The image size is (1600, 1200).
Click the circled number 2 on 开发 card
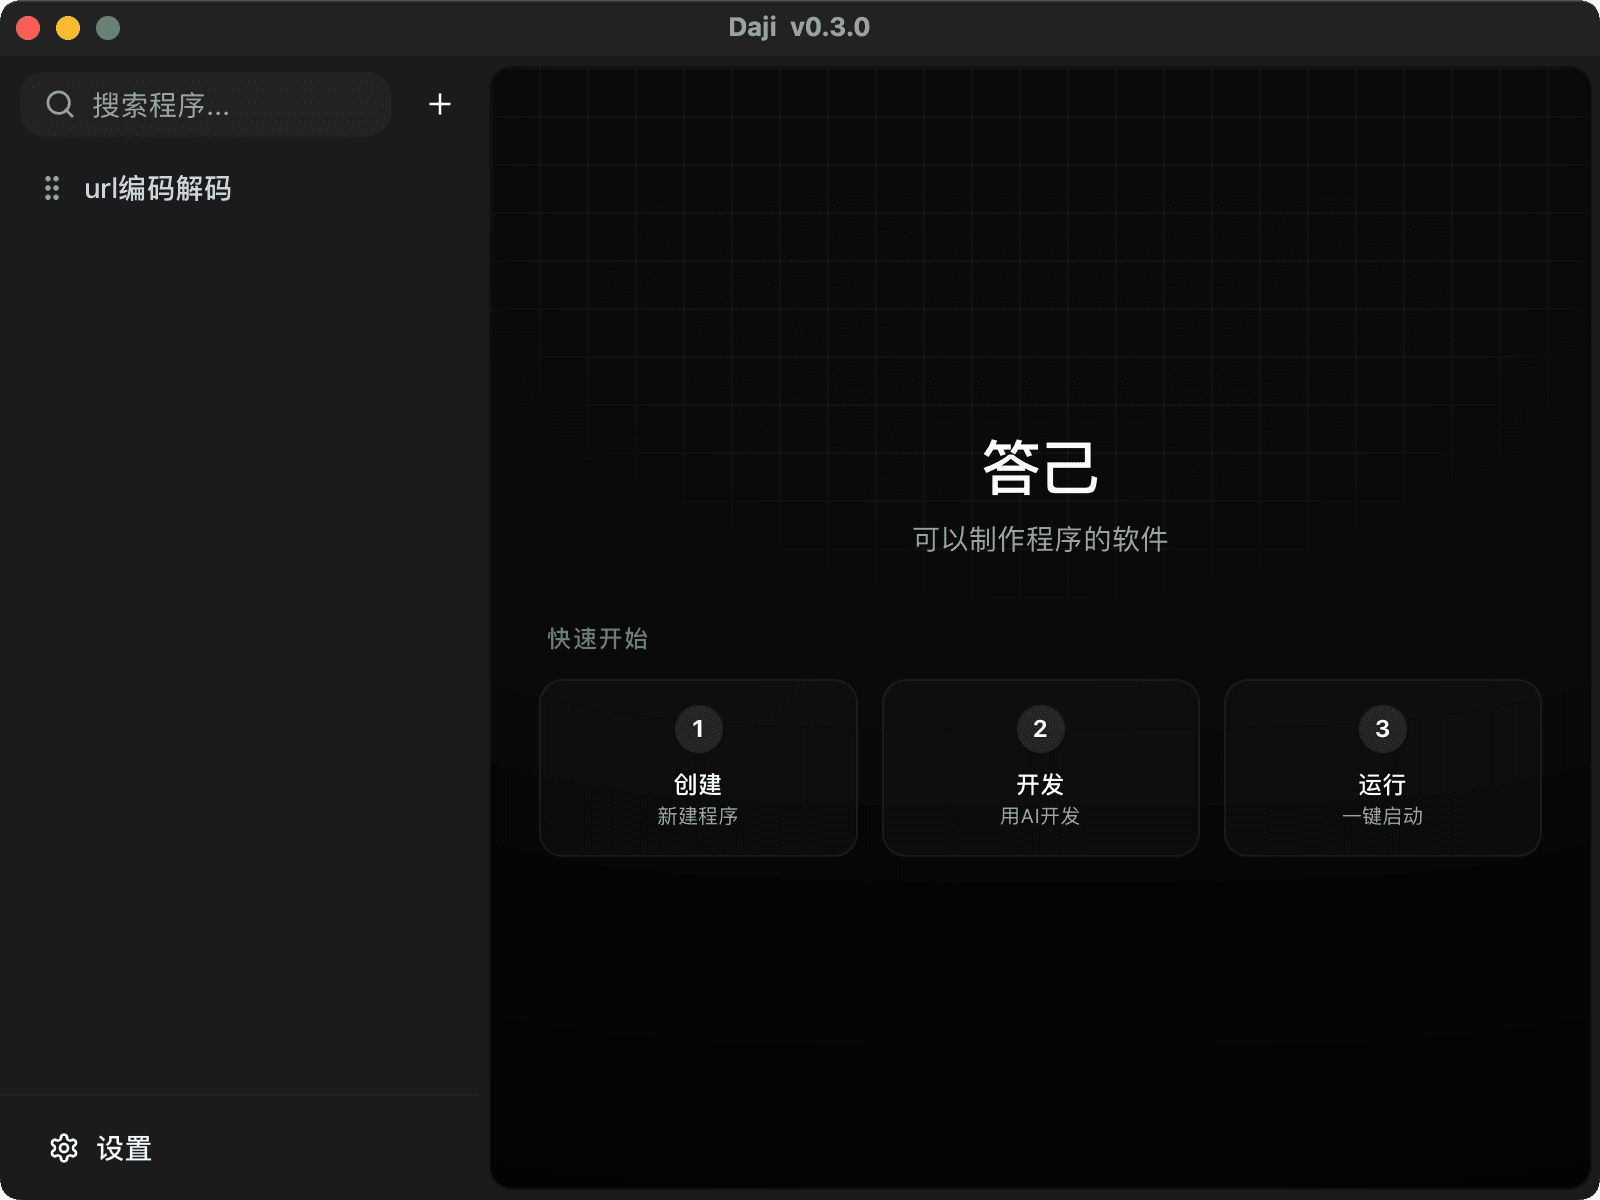click(x=1040, y=729)
